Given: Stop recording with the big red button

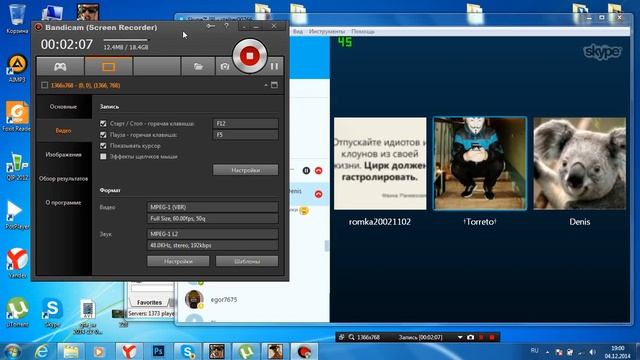Looking at the screenshot, I should point(250,56).
